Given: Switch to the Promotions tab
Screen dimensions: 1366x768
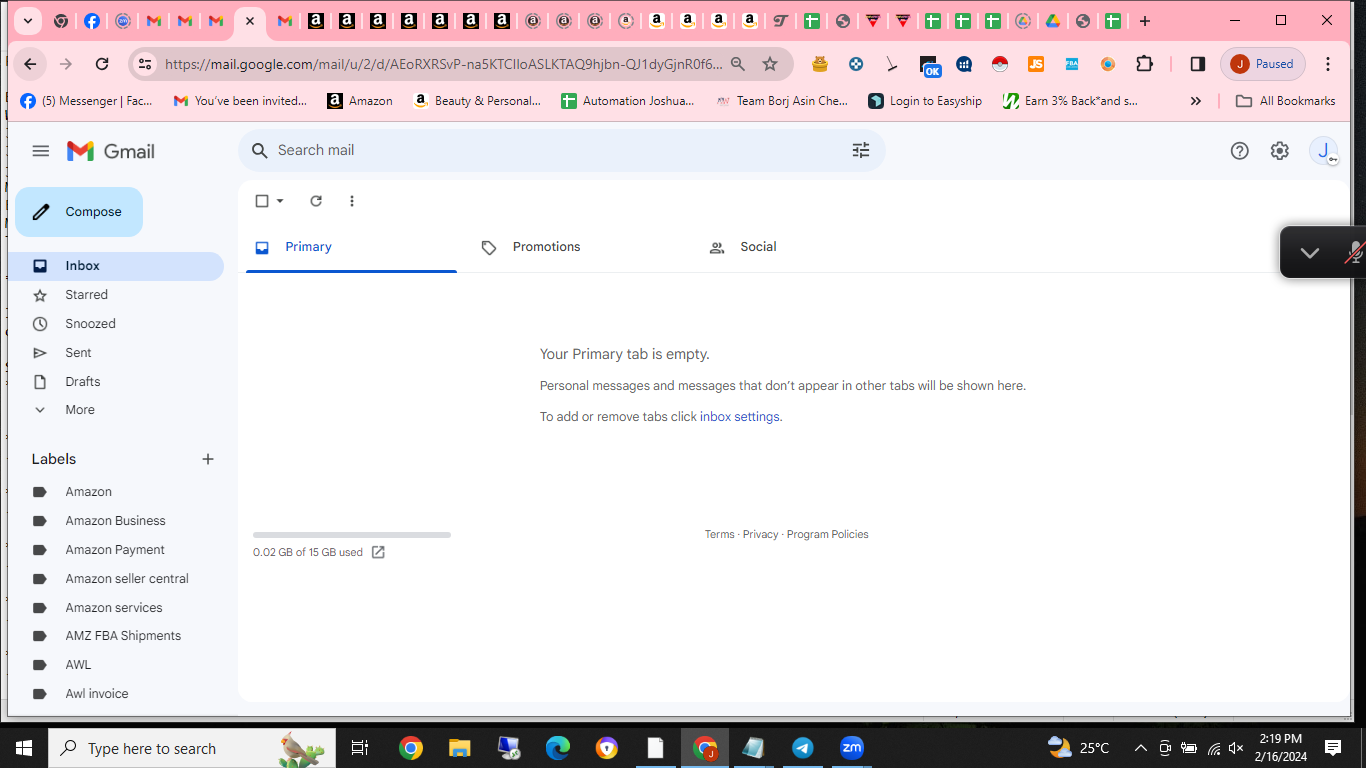Looking at the screenshot, I should pyautogui.click(x=579, y=247).
